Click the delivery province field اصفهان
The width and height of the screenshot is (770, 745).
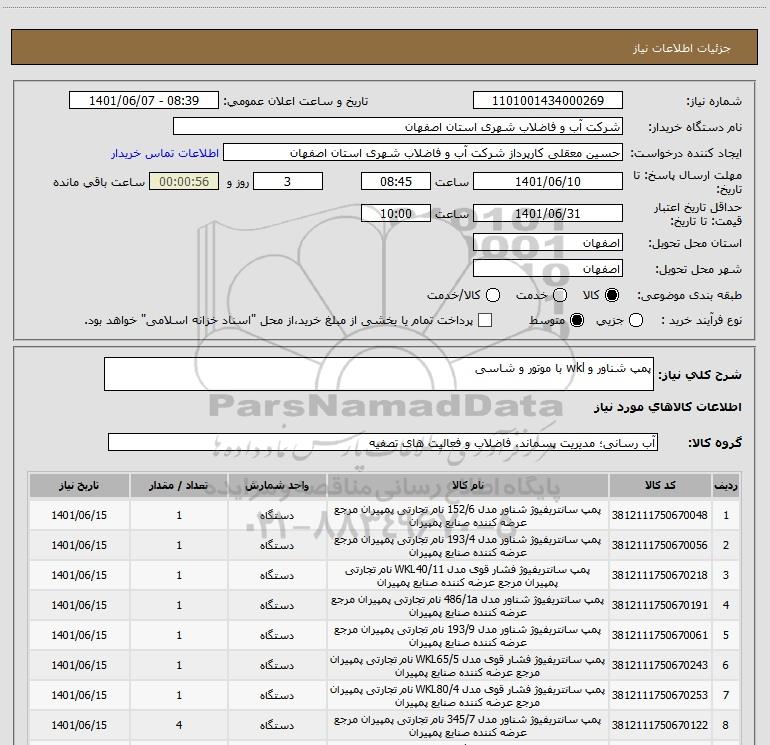pos(548,243)
